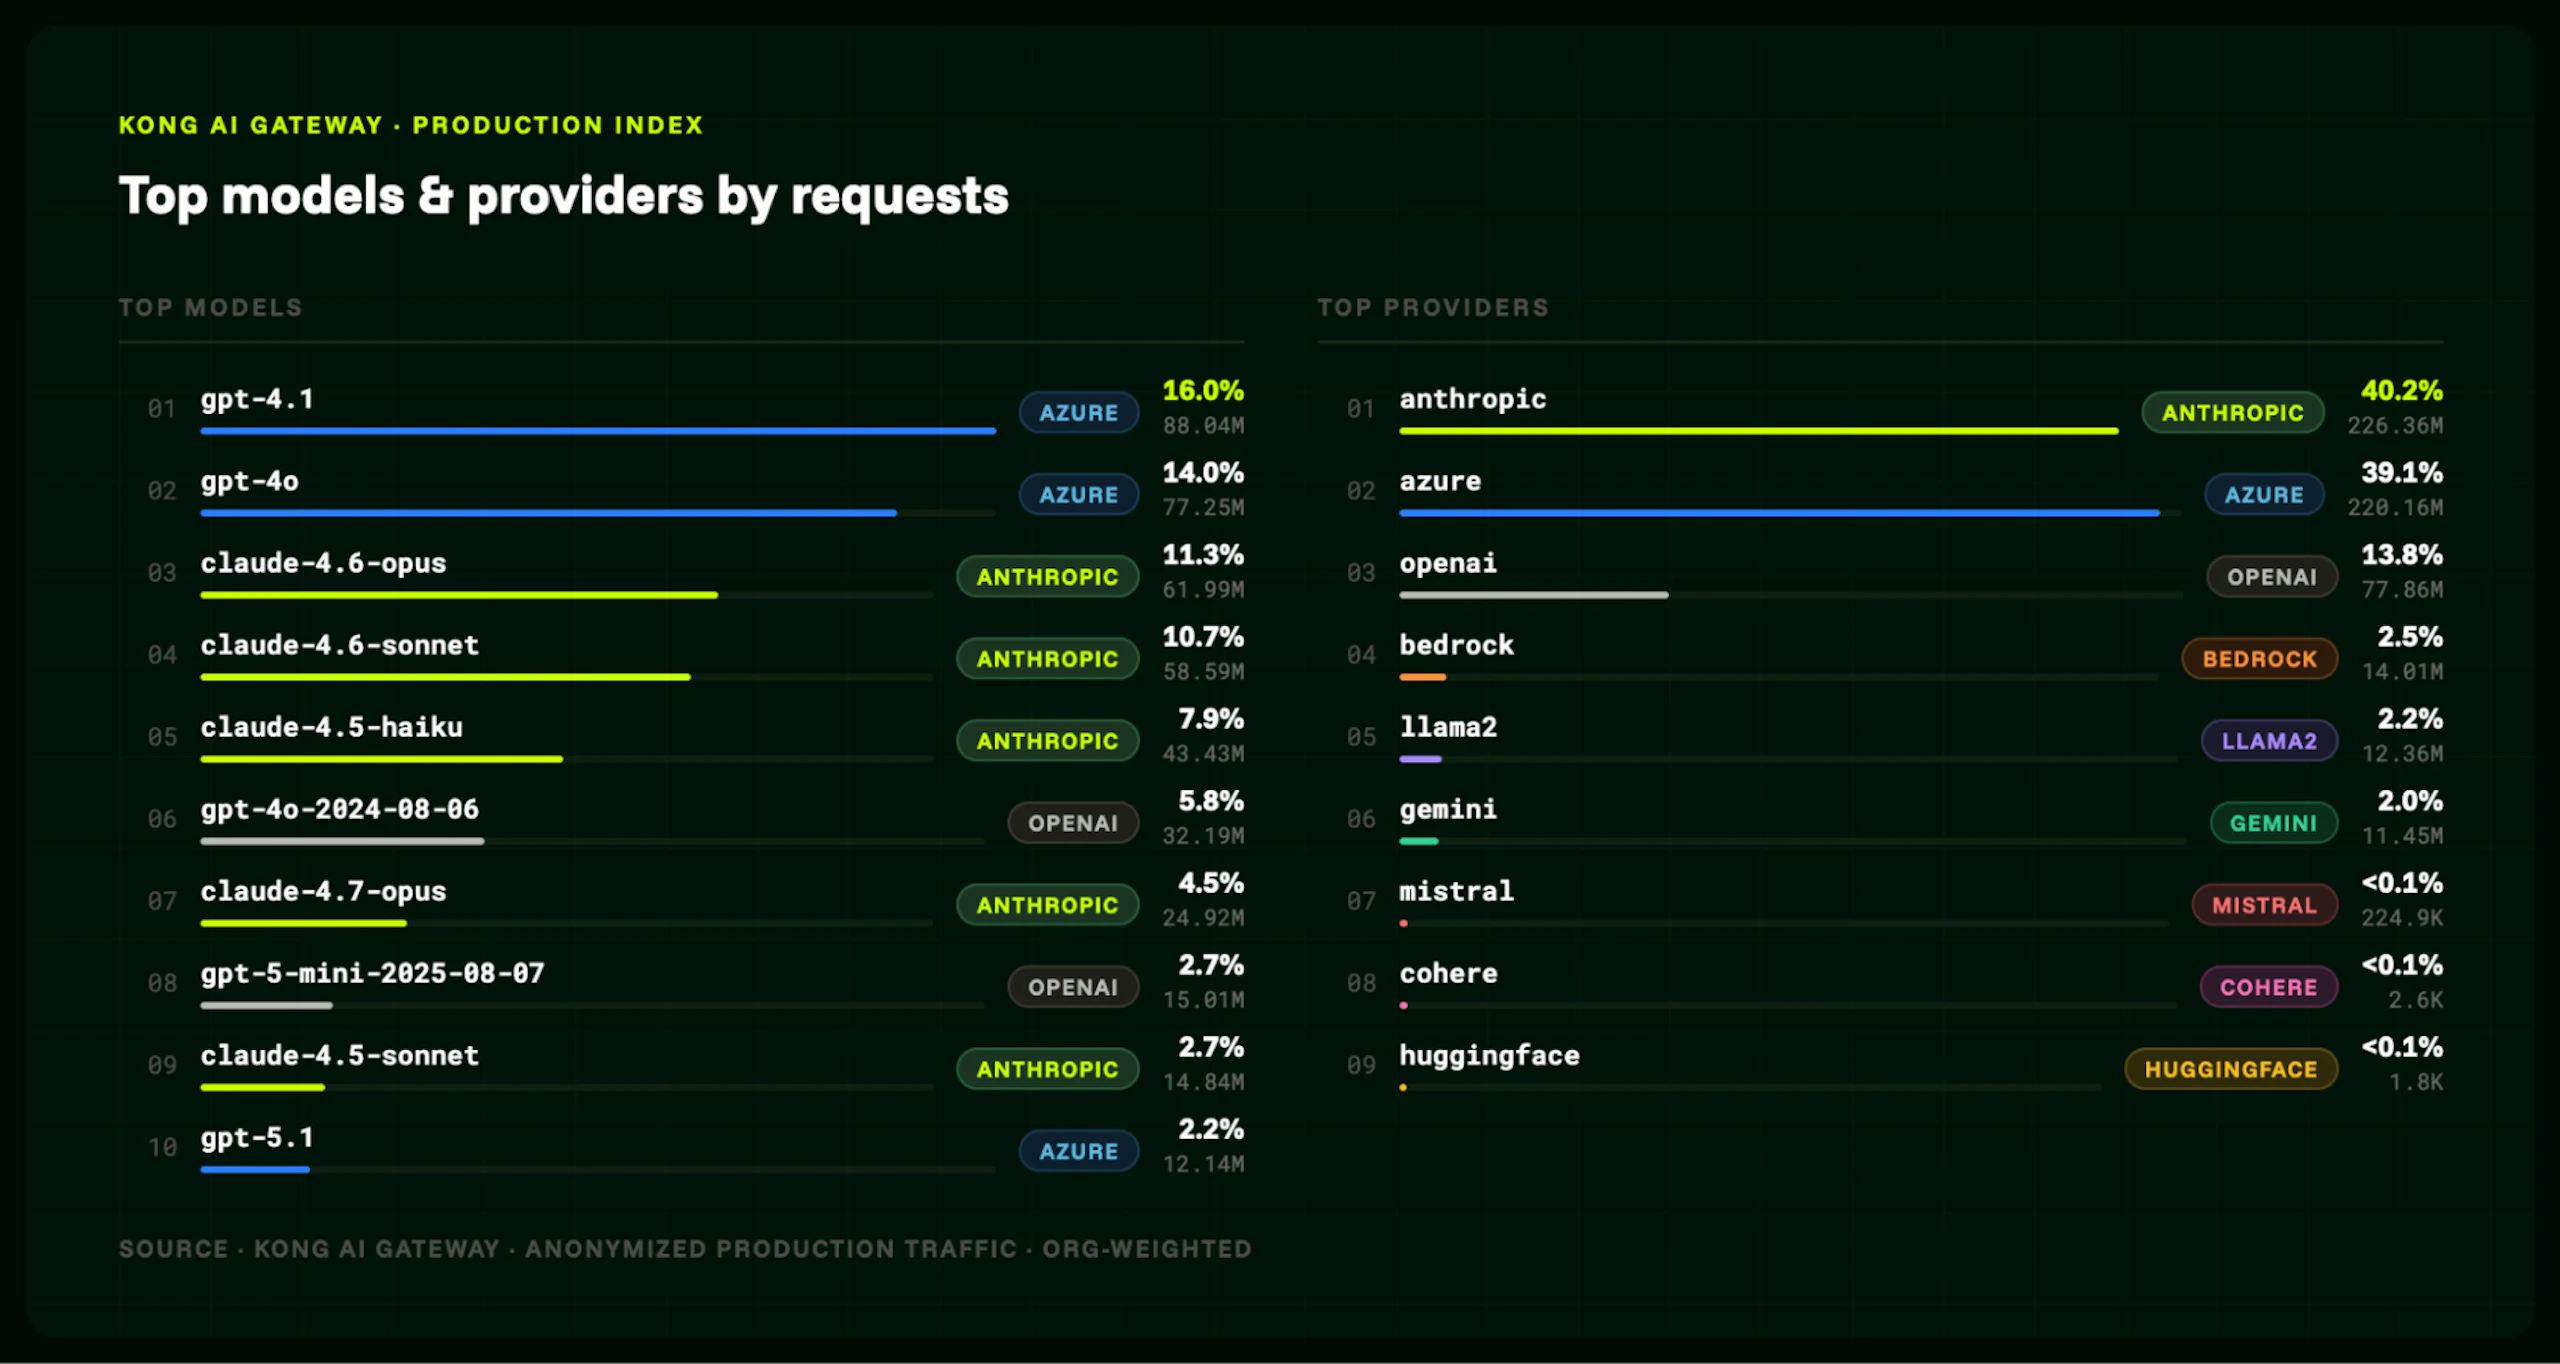The height and width of the screenshot is (1364, 2560).
Task: Click the orange BEDROCK badge
Action: click(x=2260, y=658)
